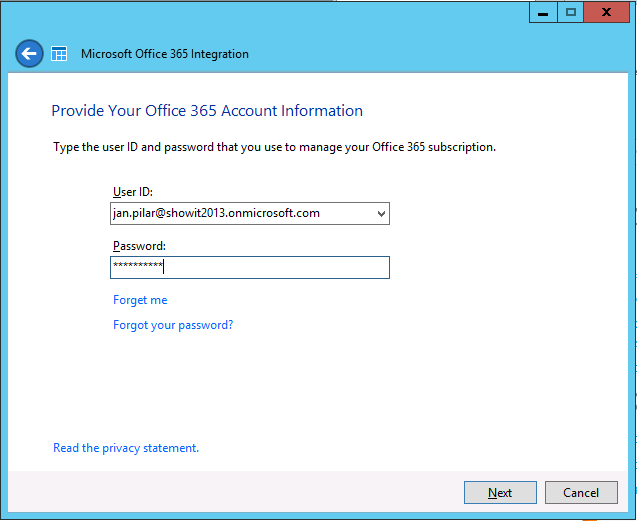
Task: Abort setup with the Cancel button
Action: click(581, 493)
